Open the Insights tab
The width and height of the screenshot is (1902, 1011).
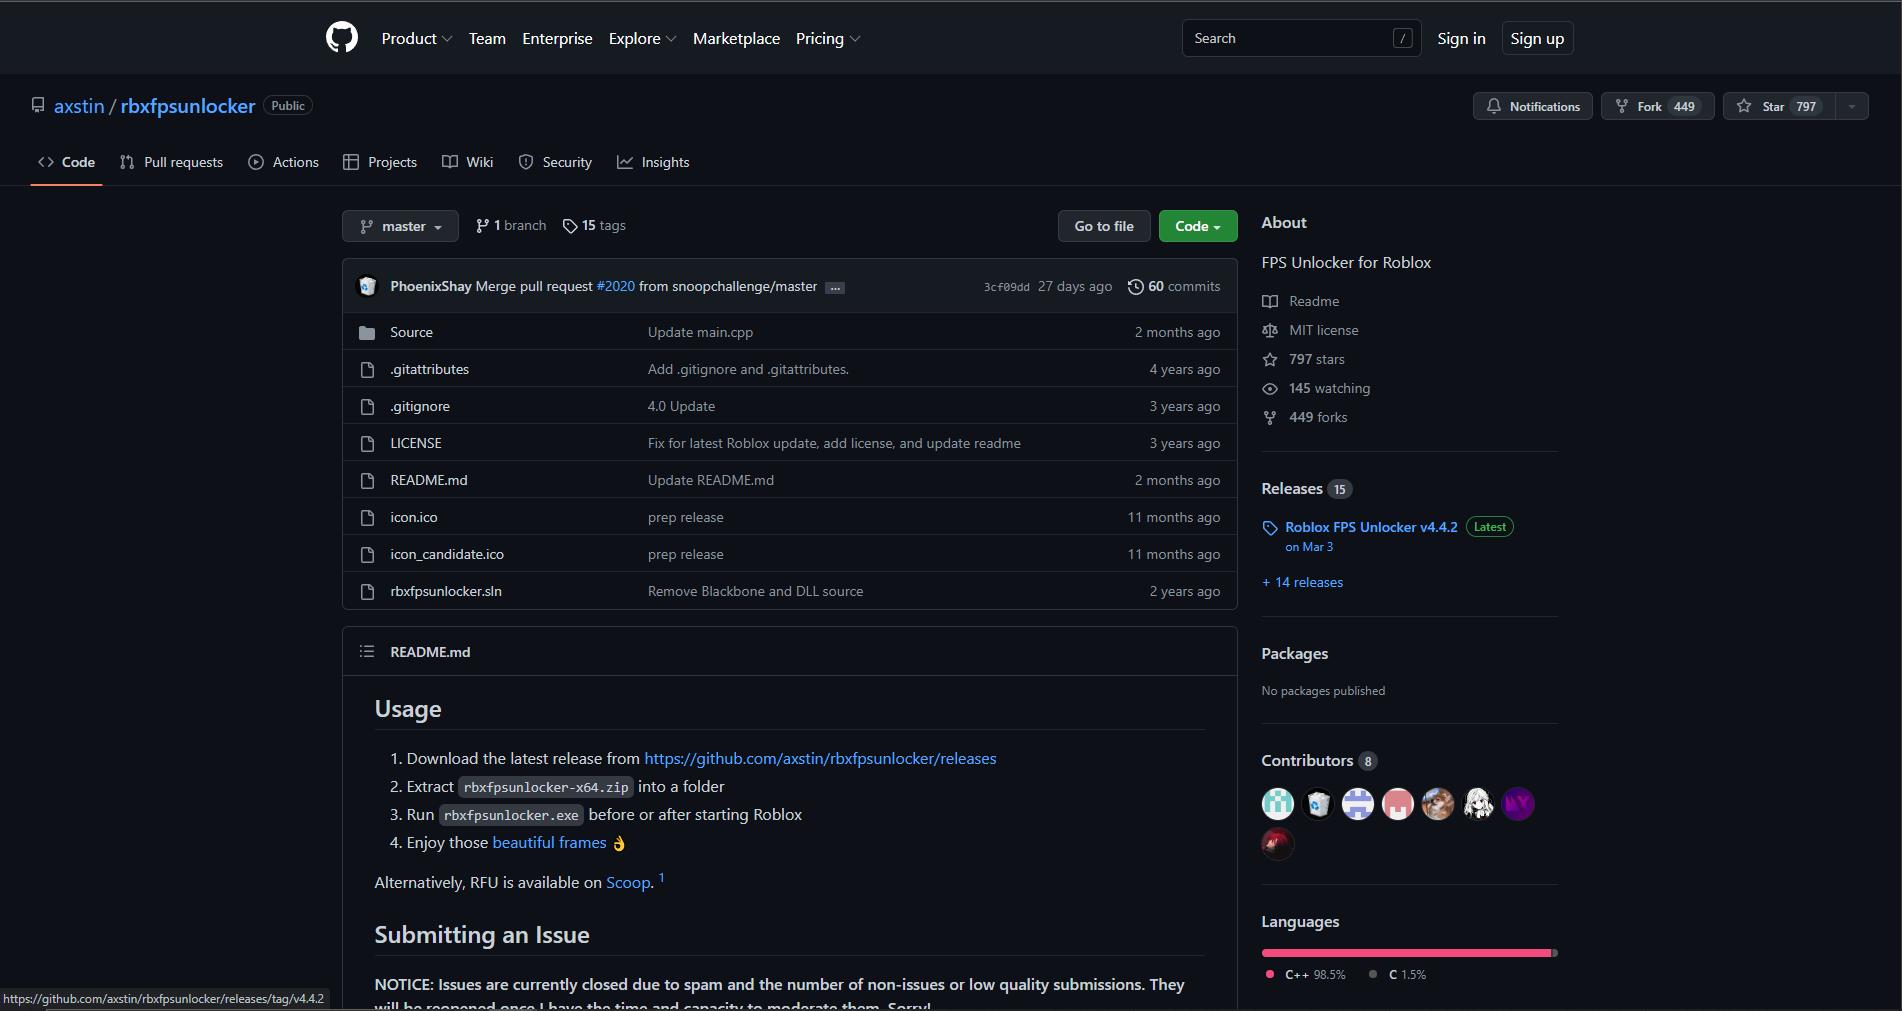click(x=653, y=162)
